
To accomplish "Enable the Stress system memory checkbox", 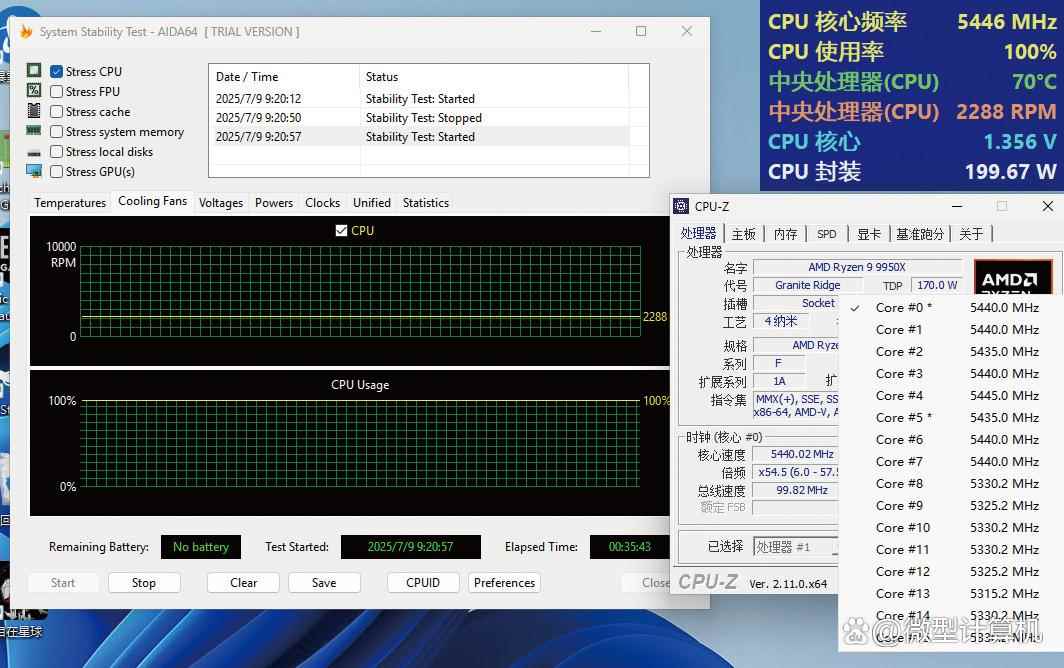I will pyautogui.click(x=57, y=132).
